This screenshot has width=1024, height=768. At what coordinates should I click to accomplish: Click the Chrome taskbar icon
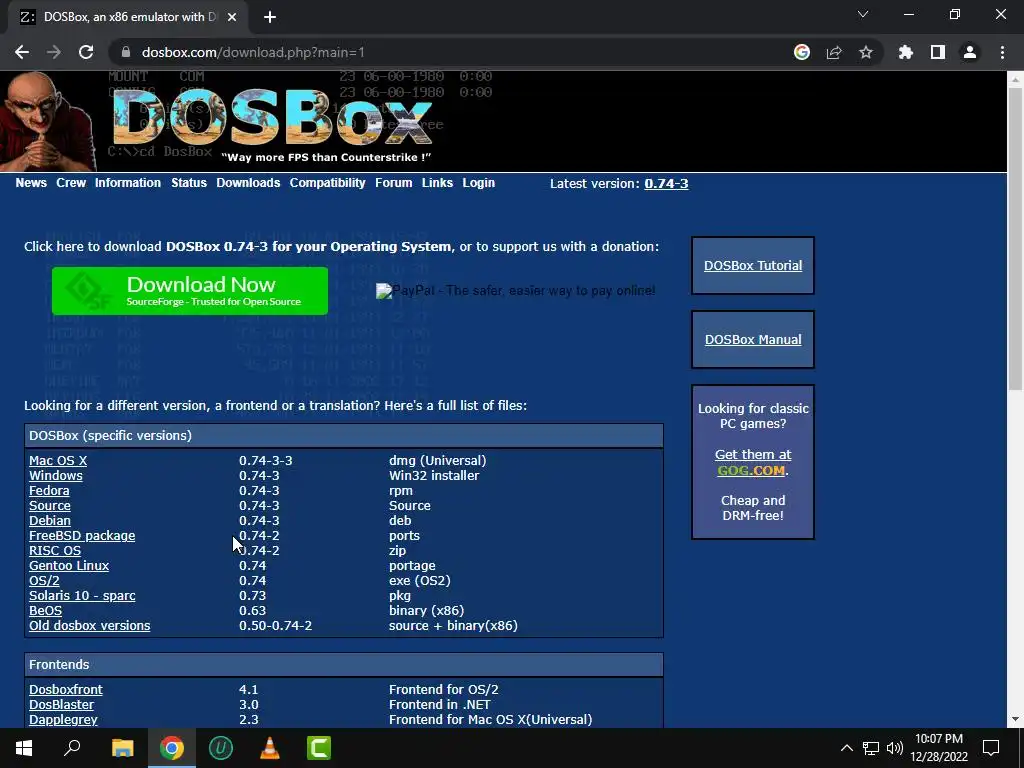pos(172,748)
